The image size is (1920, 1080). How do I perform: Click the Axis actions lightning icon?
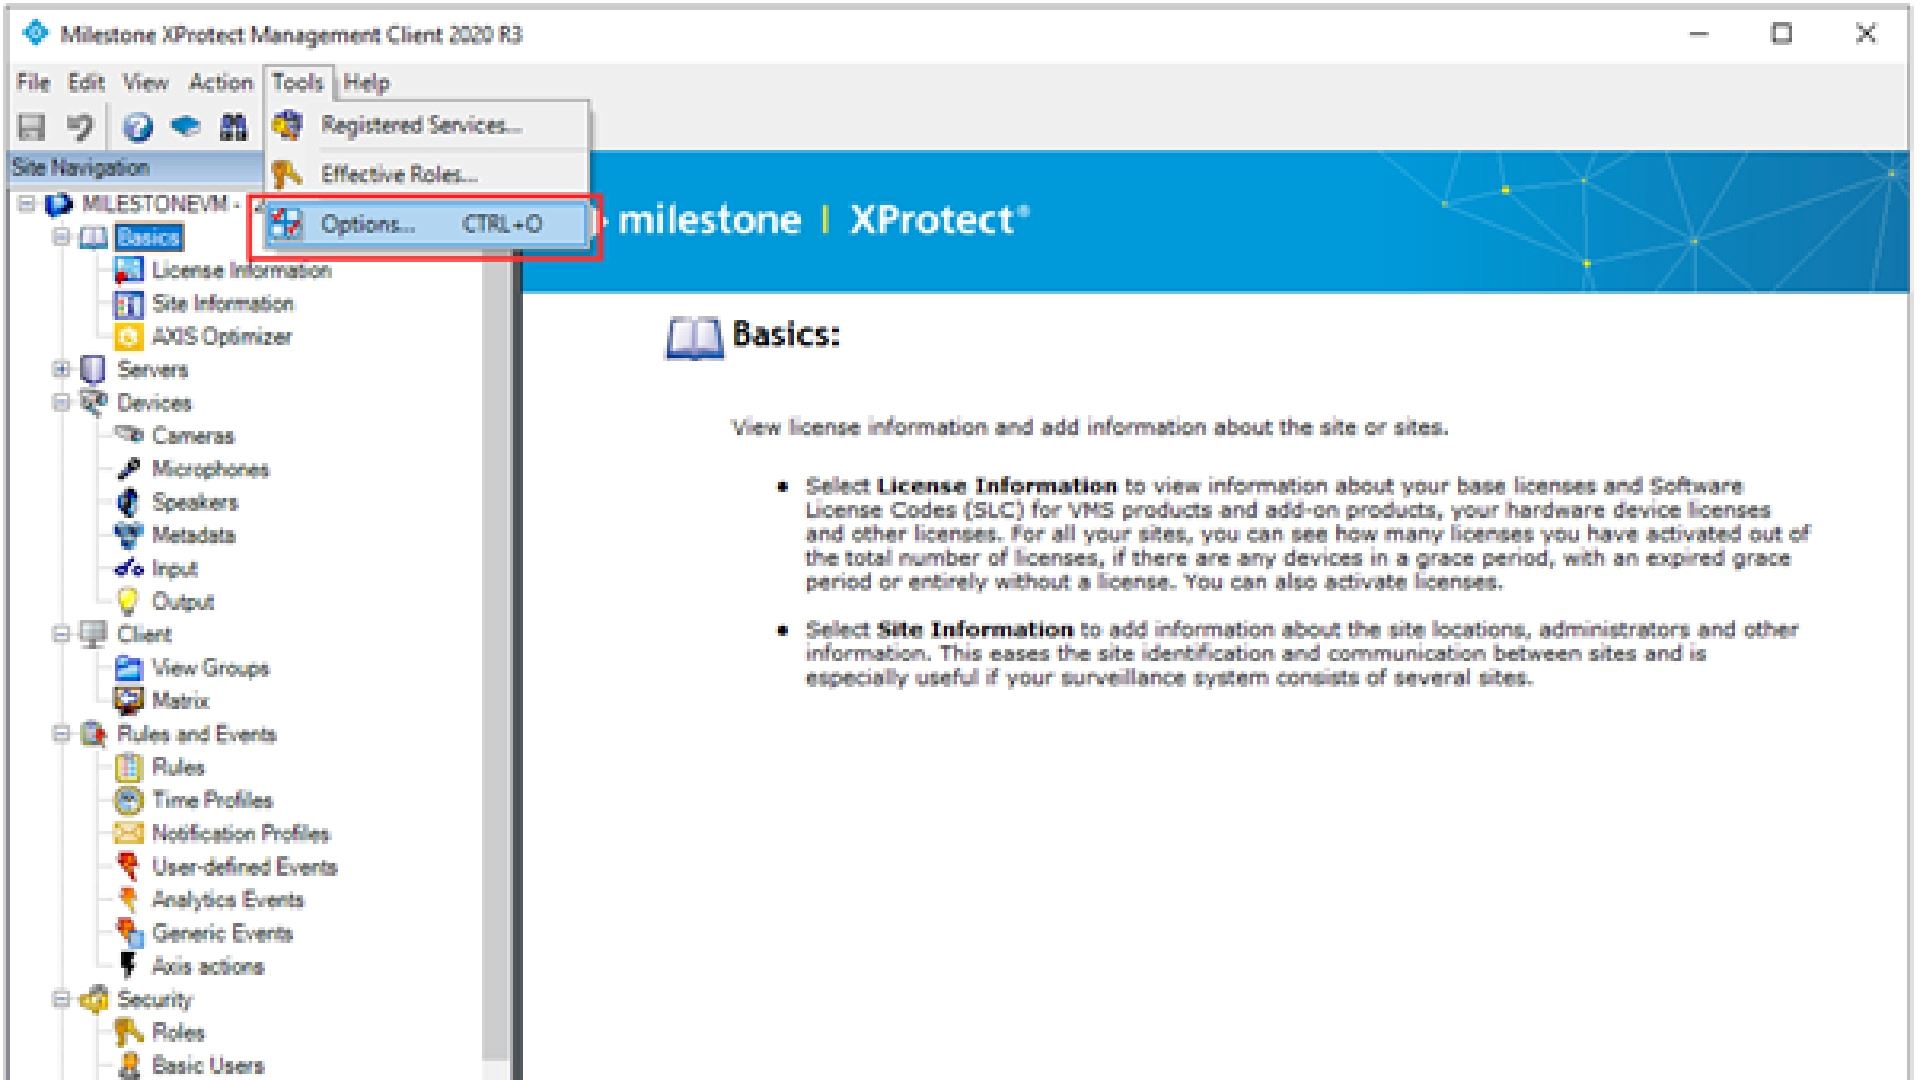point(128,966)
